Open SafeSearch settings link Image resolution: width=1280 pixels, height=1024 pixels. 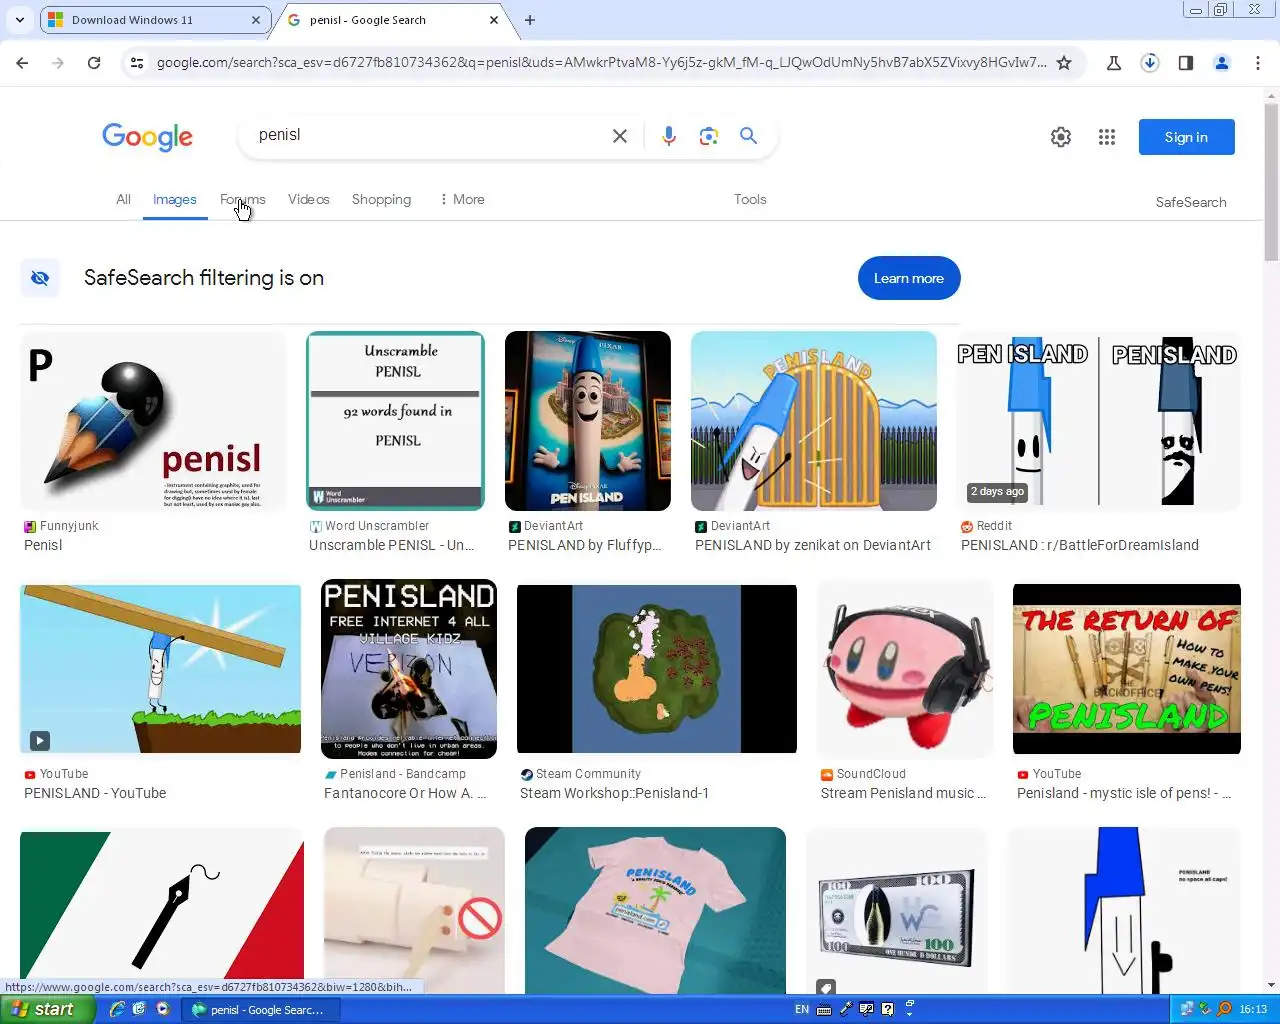[1191, 202]
